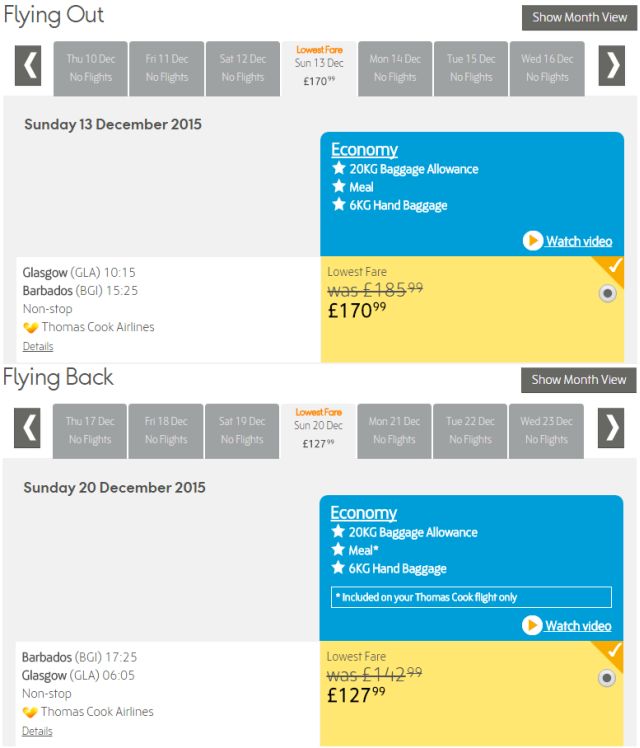Viewport: 640px width, 748px height.
Task: Click previous dates arrow in Flying Back
Action: click(27, 428)
